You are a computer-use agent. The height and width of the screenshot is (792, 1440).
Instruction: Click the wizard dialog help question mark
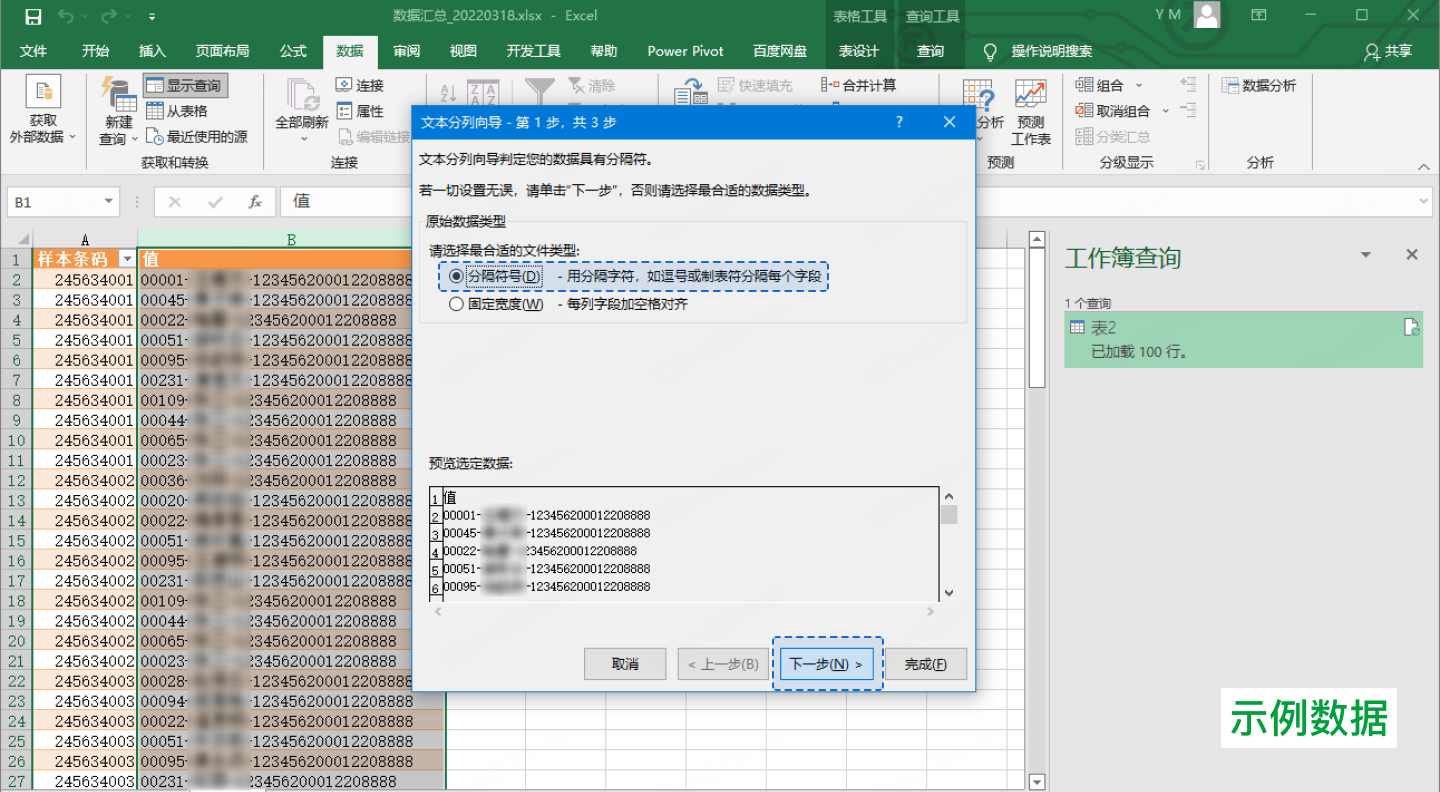[899, 122]
